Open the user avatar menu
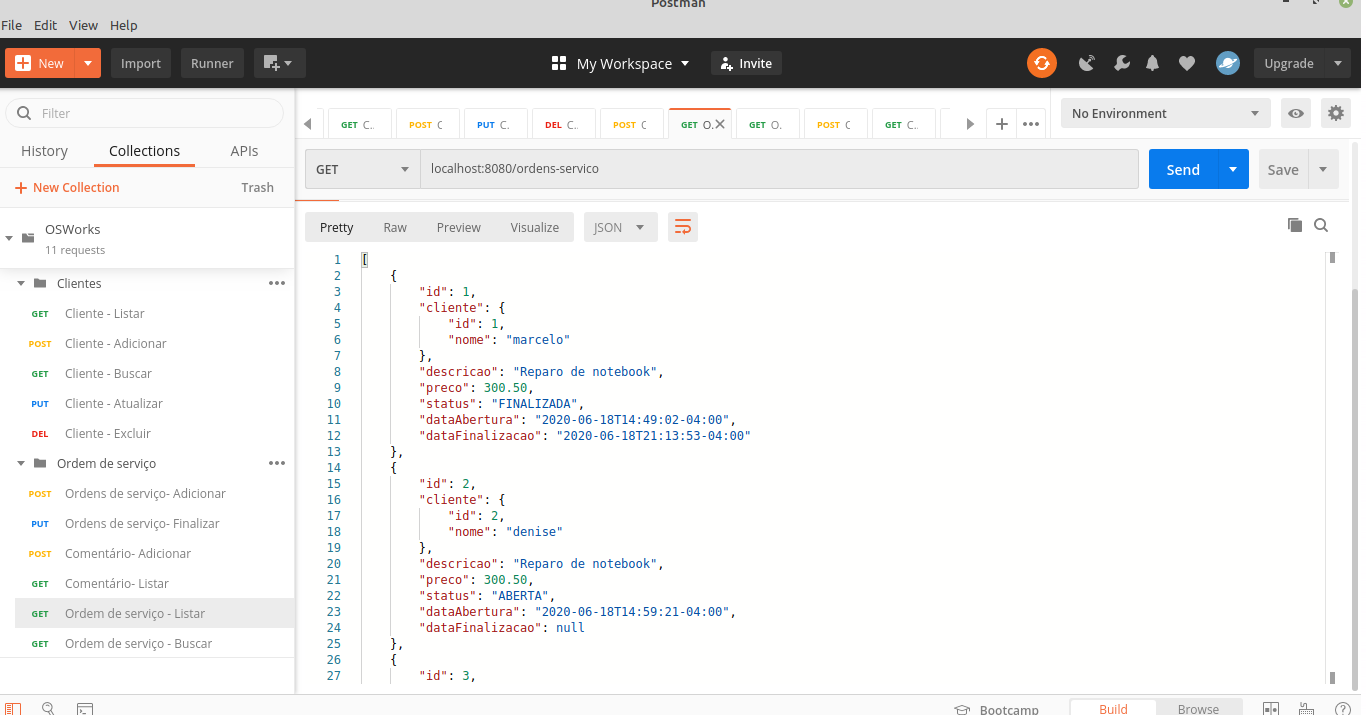This screenshot has height=715, width=1366. point(1228,63)
